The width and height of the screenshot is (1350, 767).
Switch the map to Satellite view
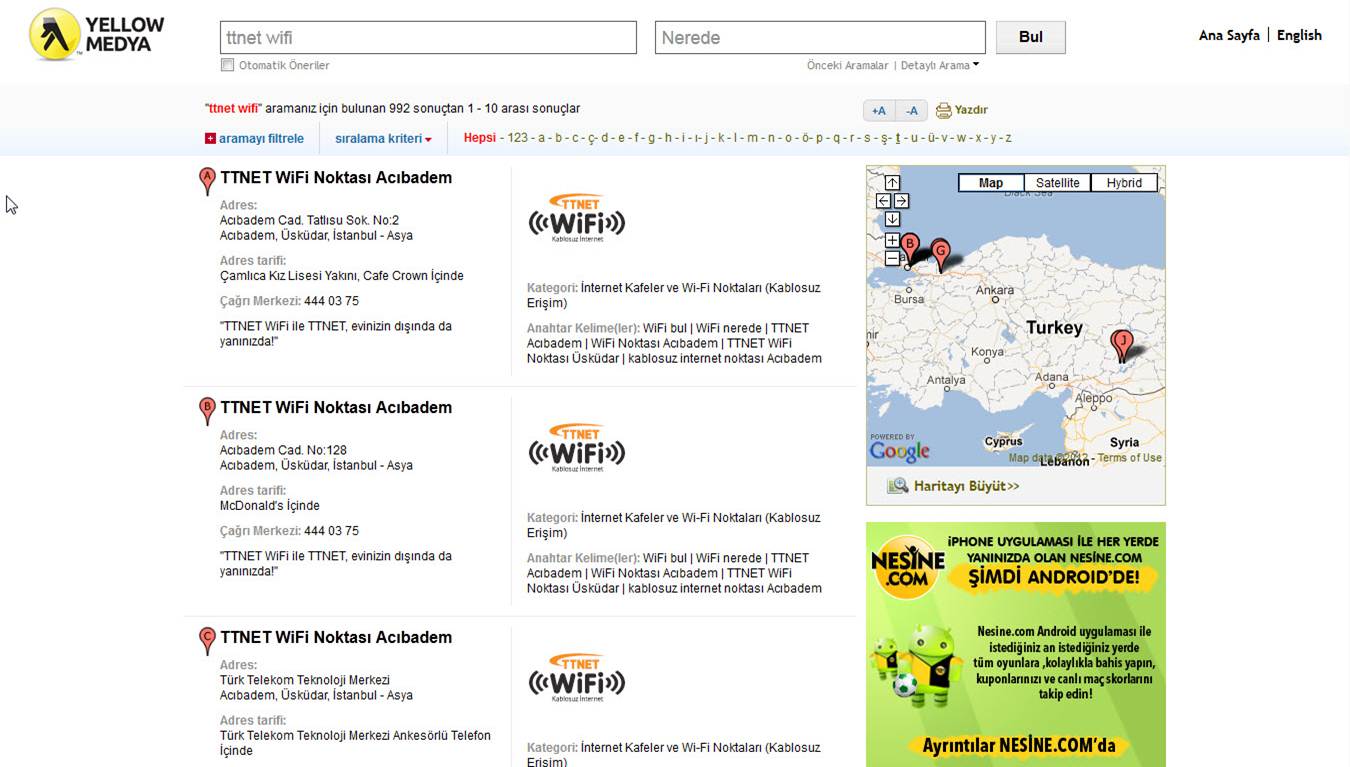(x=1057, y=182)
